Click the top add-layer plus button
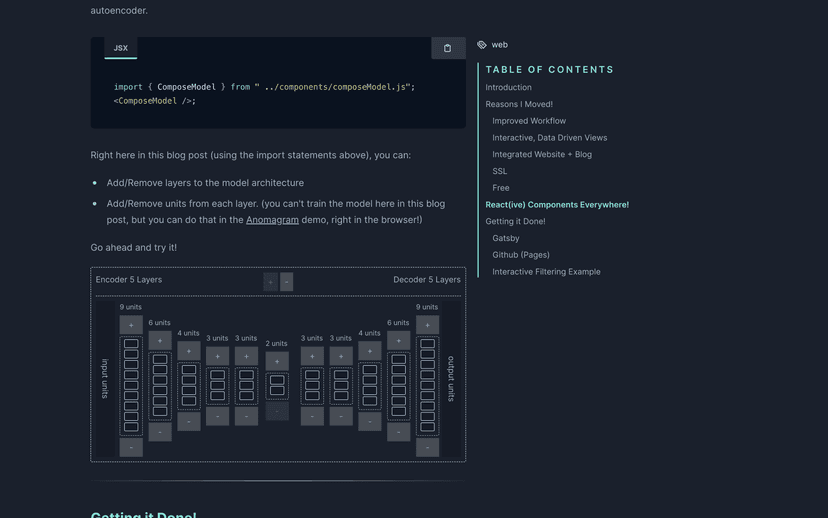This screenshot has width=828, height=518. click(x=270, y=282)
